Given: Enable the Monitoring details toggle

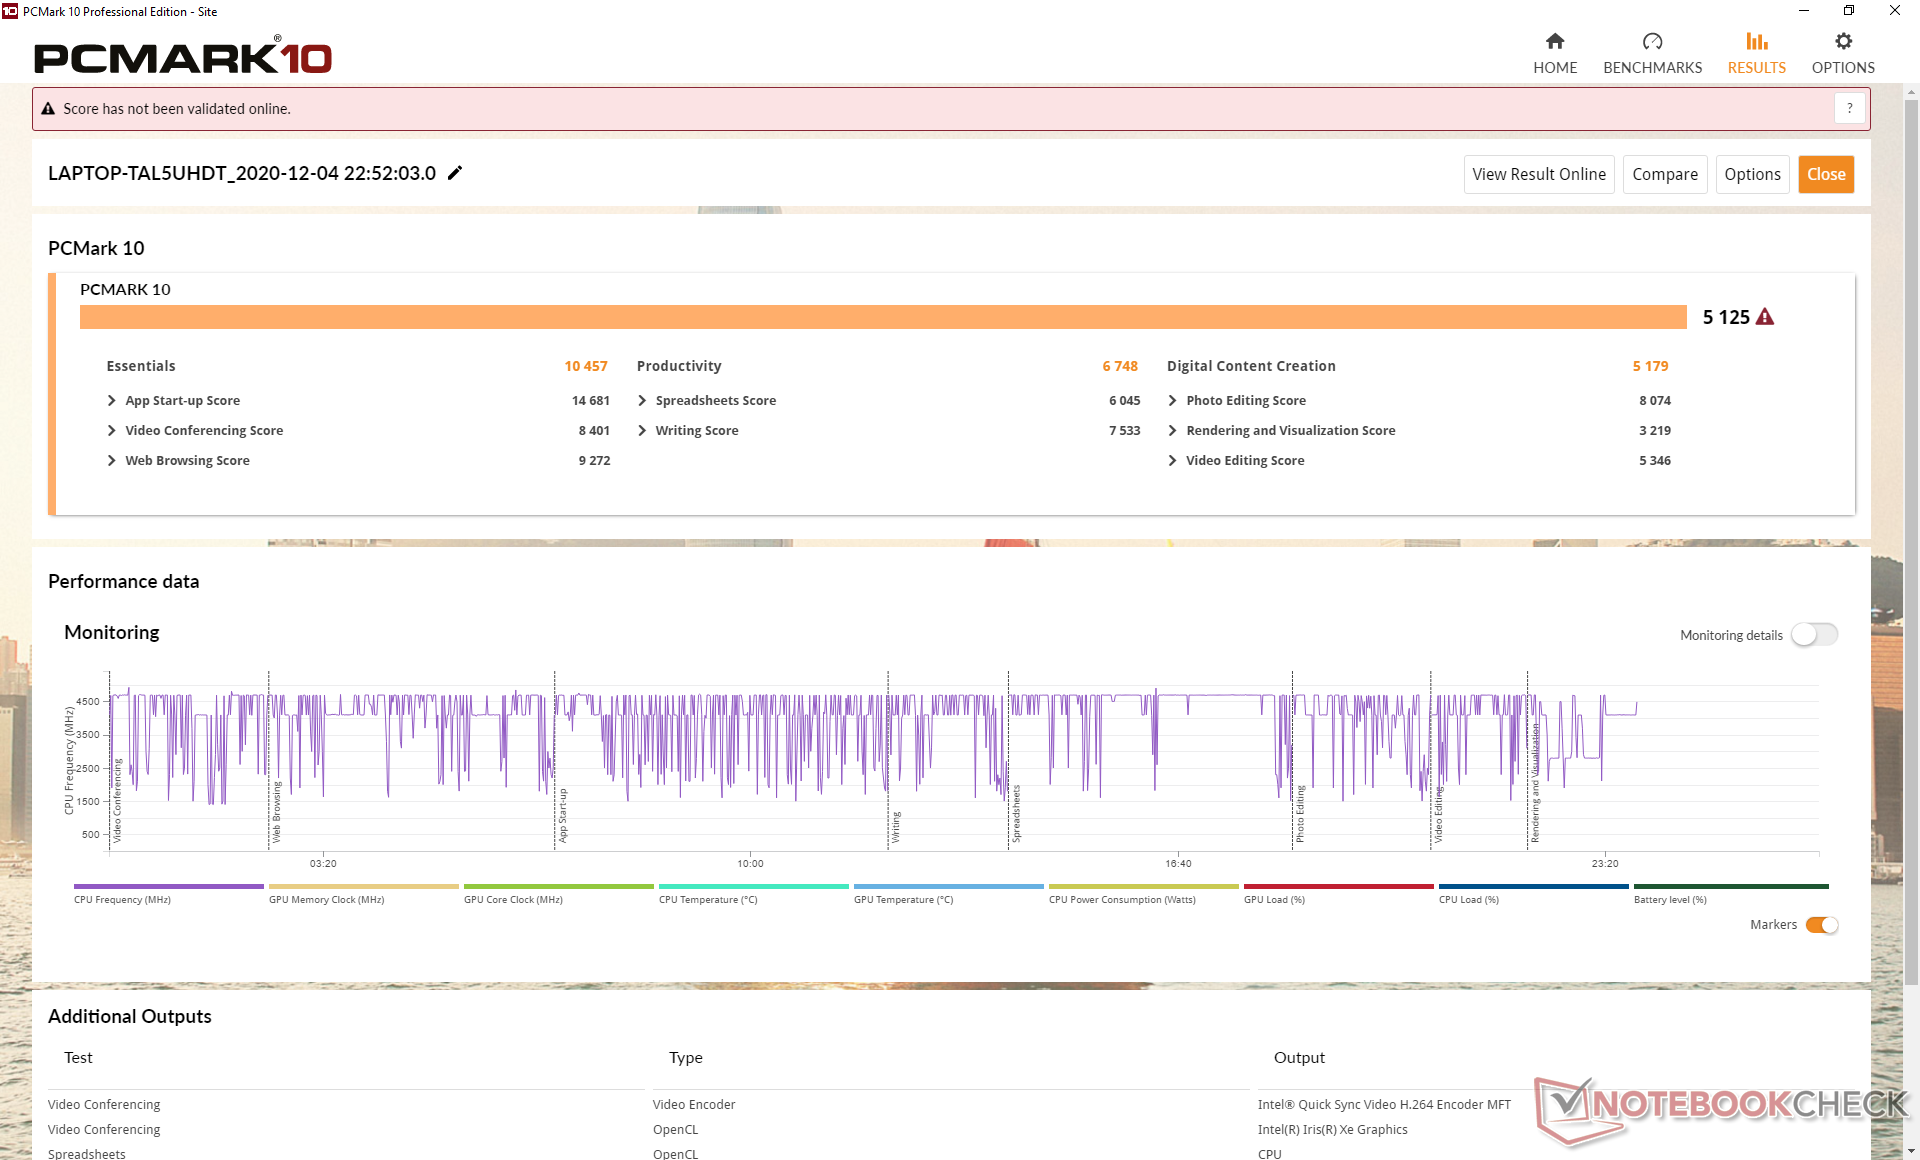Looking at the screenshot, I should tap(1813, 635).
